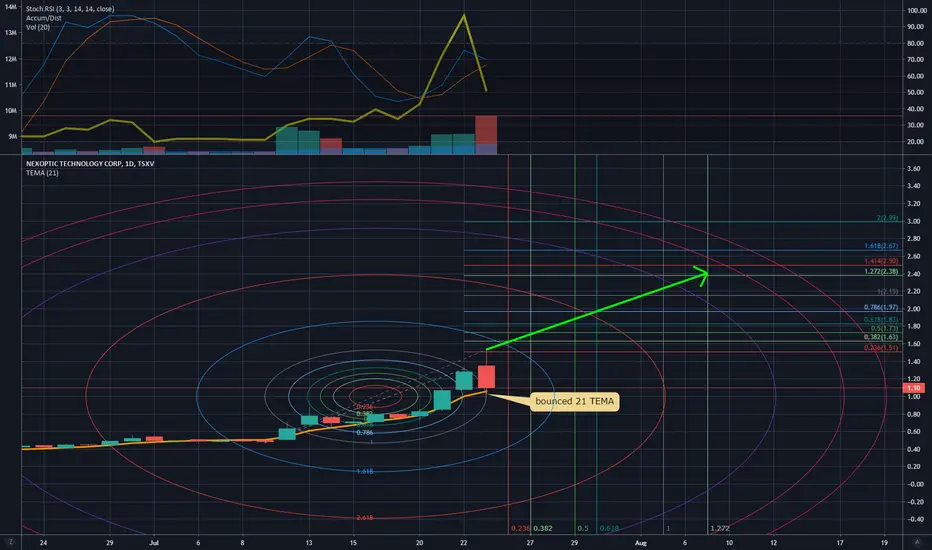Screen dimensions: 932x550
Task: Select the Vol (20) indicator legend
Action: 38,27
